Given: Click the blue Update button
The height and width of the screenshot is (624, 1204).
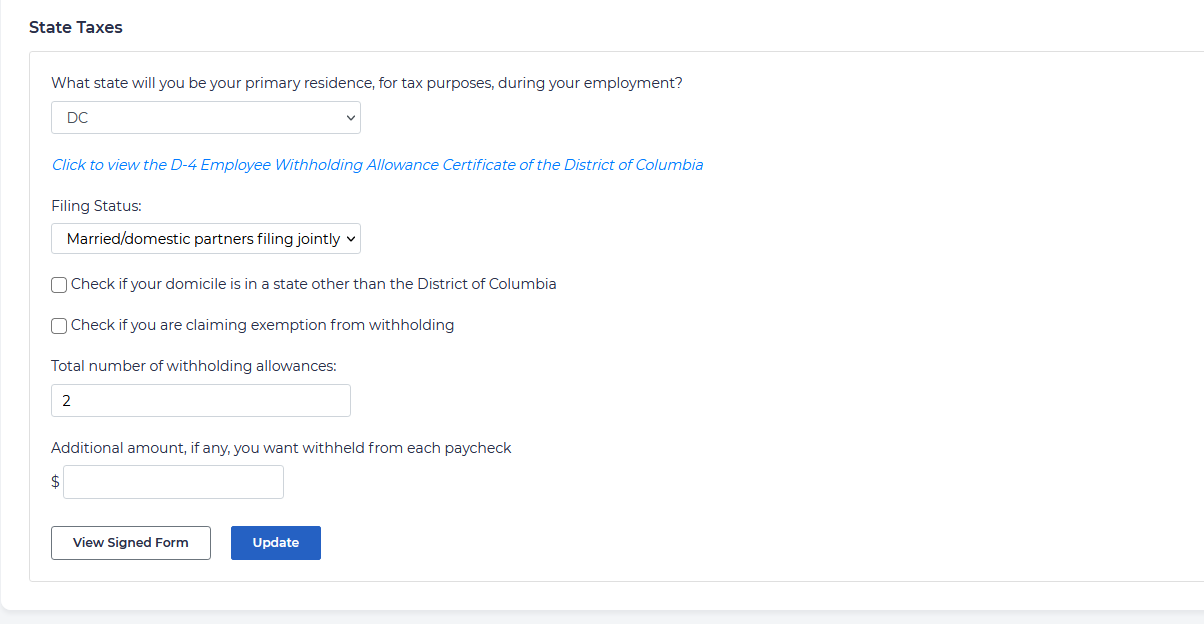Looking at the screenshot, I should point(275,543).
